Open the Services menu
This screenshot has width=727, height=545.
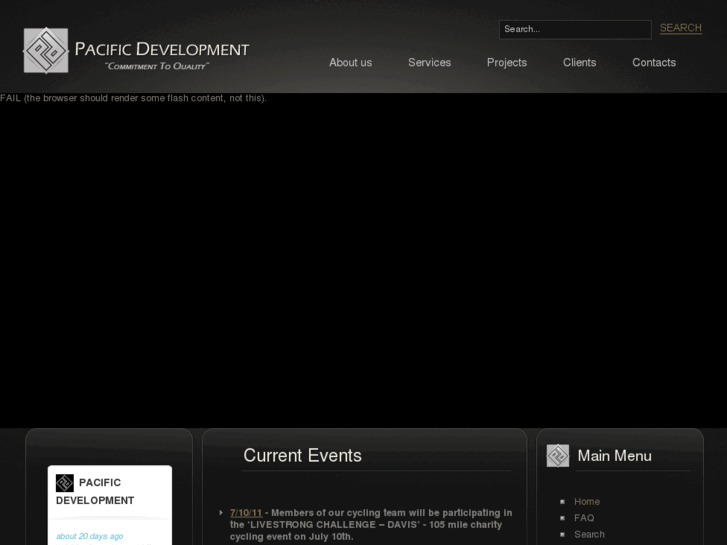point(429,62)
